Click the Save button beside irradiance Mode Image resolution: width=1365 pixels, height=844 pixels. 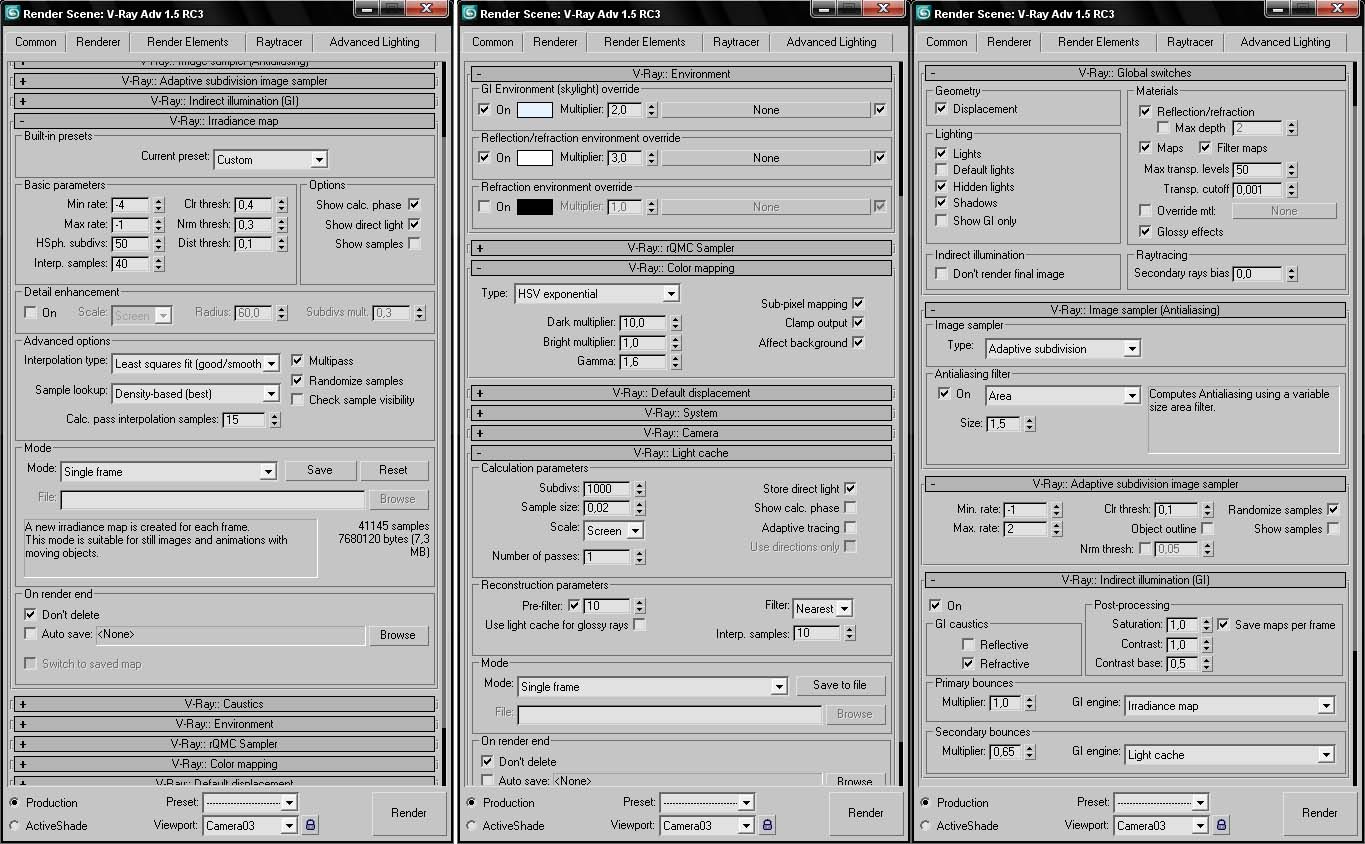click(x=320, y=470)
